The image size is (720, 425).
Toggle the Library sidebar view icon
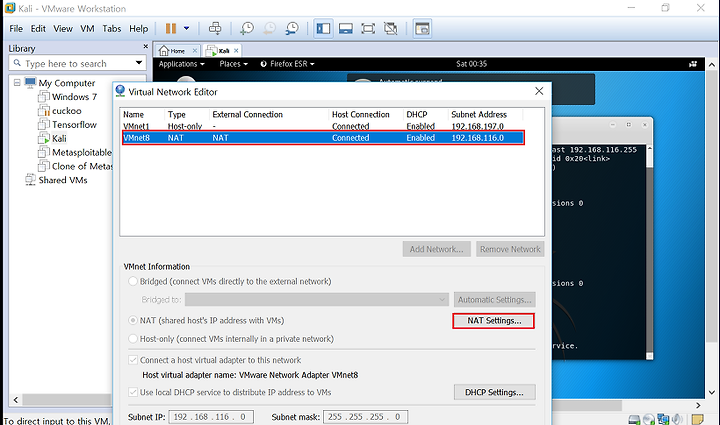323,28
